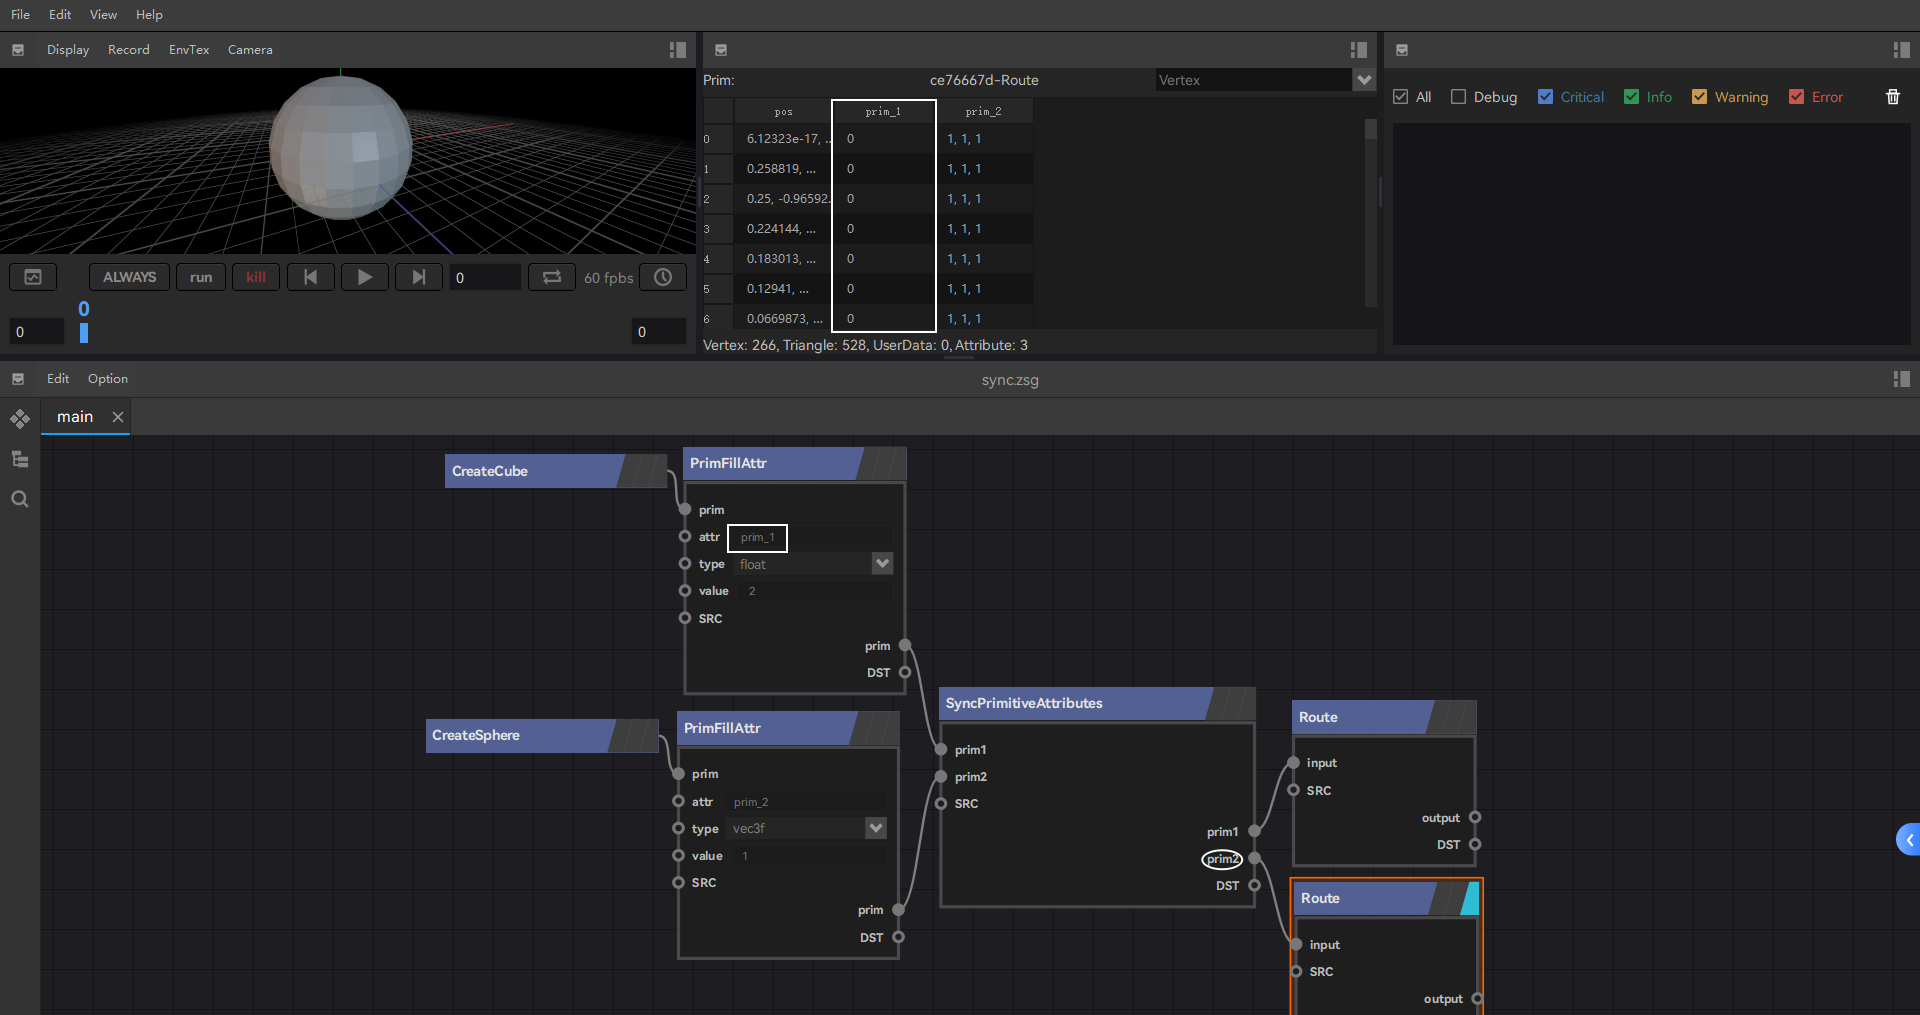This screenshot has height=1015, width=1920.
Task: Close the main tab
Action: [118, 417]
